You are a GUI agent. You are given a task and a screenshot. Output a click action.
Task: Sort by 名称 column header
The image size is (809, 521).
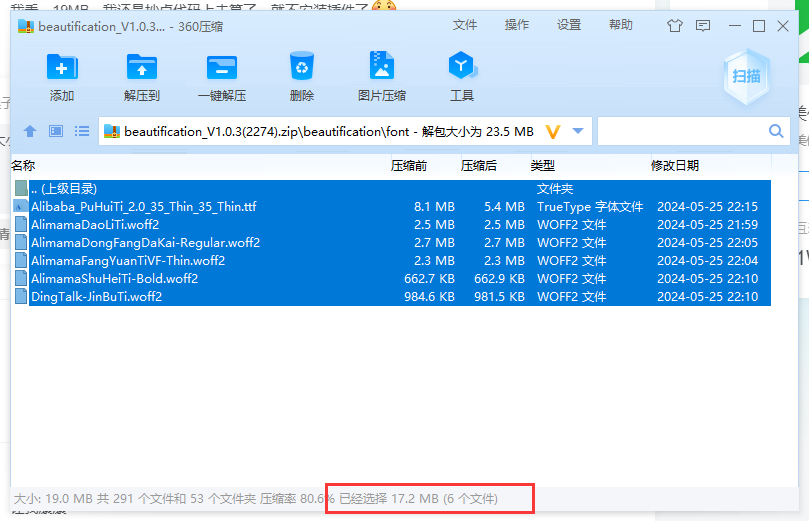coord(23,166)
